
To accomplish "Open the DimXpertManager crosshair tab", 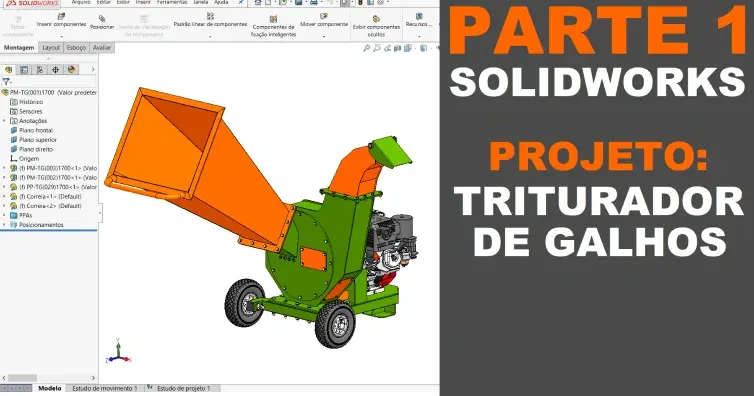I will (56, 70).
